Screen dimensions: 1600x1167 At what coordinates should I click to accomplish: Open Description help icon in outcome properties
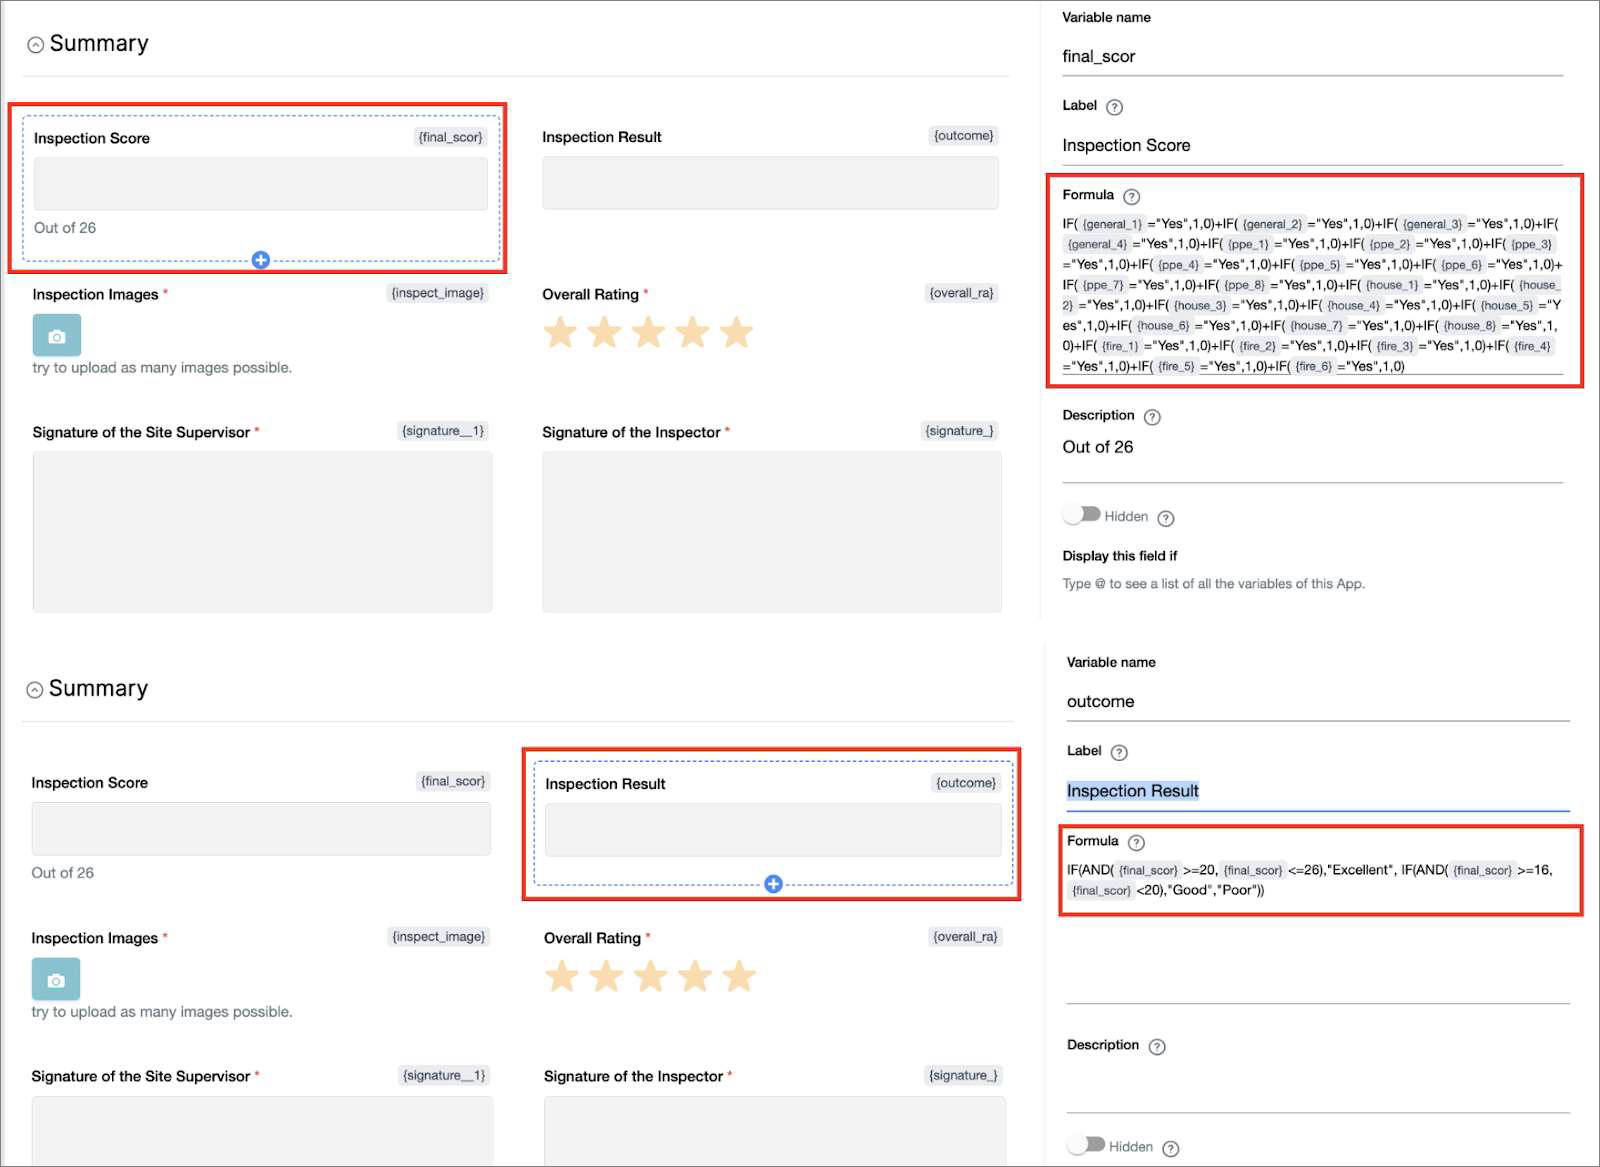tap(1157, 1047)
